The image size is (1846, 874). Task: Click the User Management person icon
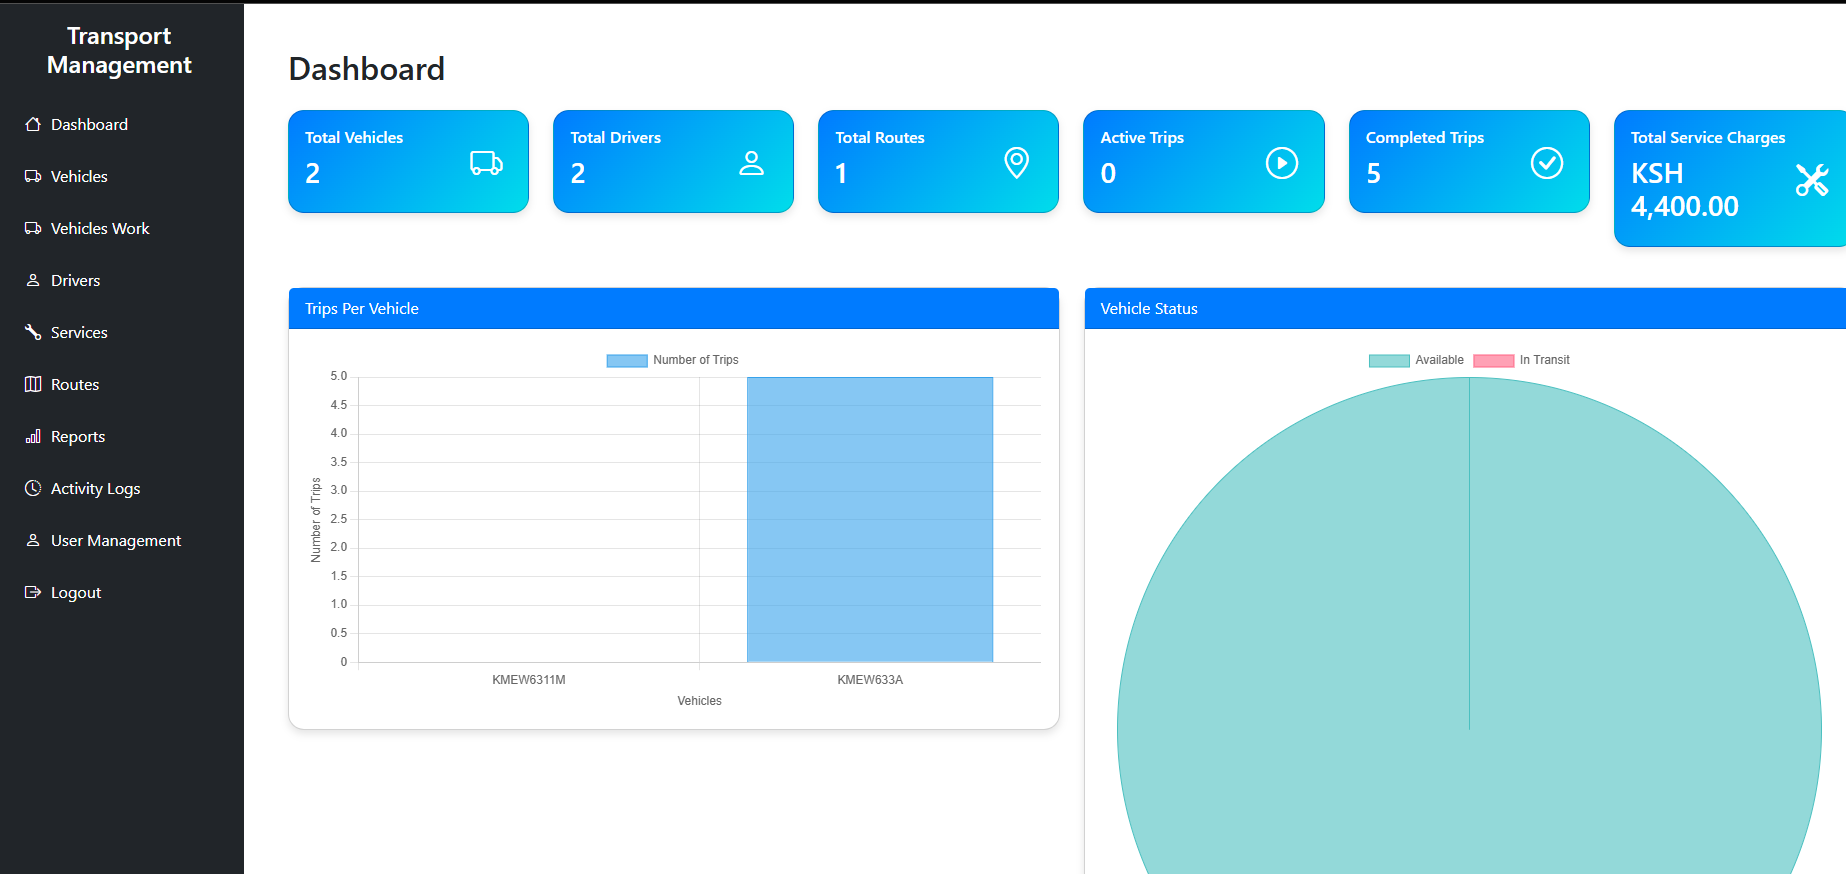point(33,540)
